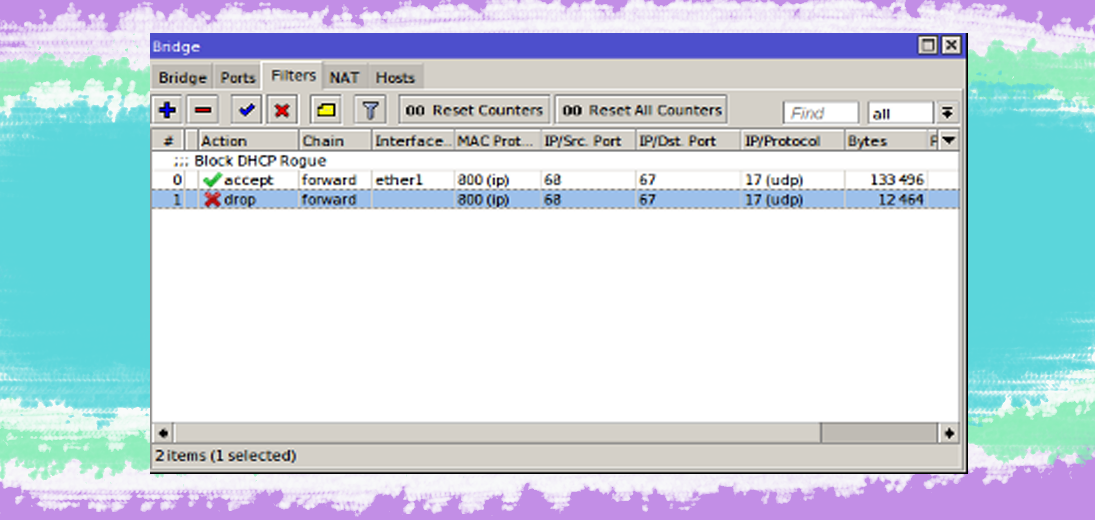Image resolution: width=1095 pixels, height=520 pixels.
Task: Click '800 (ip)' in drop row
Action: [483, 200]
